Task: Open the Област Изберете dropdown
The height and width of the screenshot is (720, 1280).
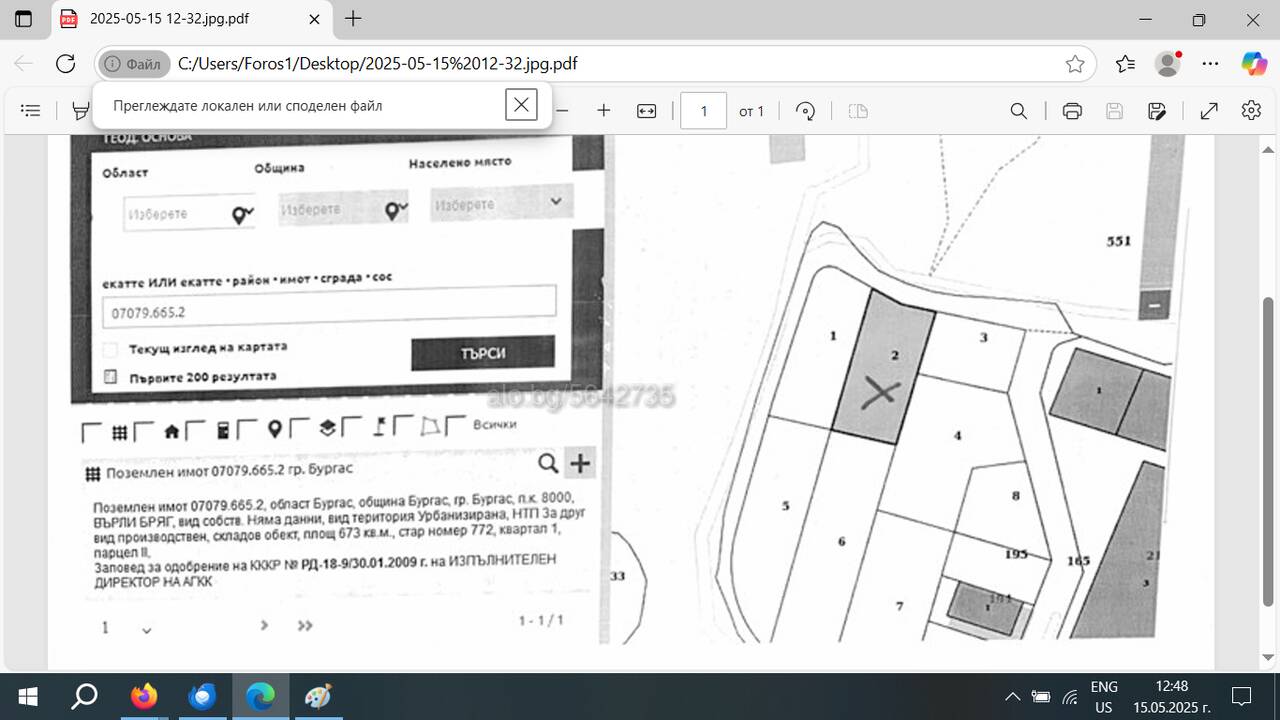Action: click(189, 213)
